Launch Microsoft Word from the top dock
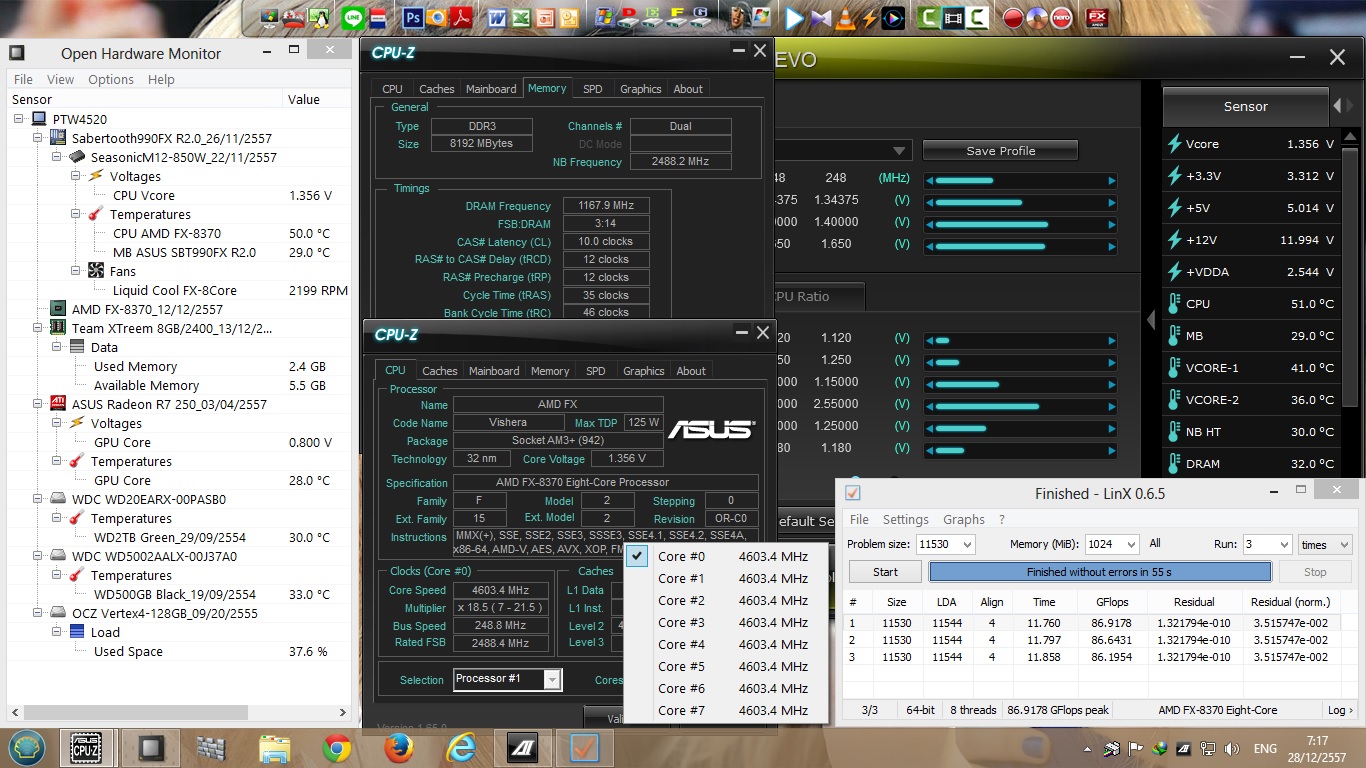 click(497, 18)
